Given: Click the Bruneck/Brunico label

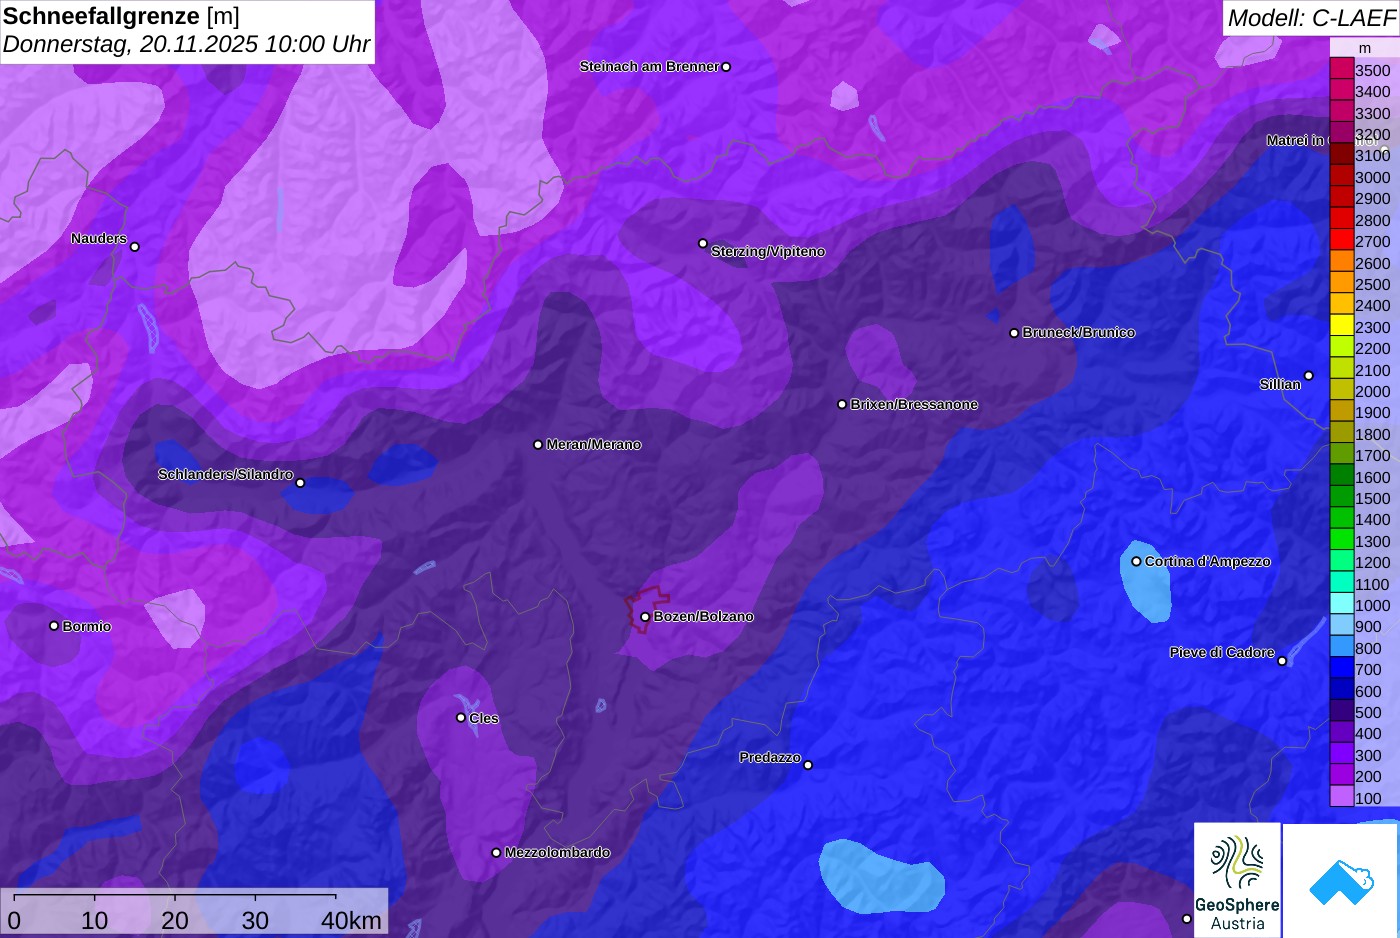Looking at the screenshot, I should [x=1079, y=332].
